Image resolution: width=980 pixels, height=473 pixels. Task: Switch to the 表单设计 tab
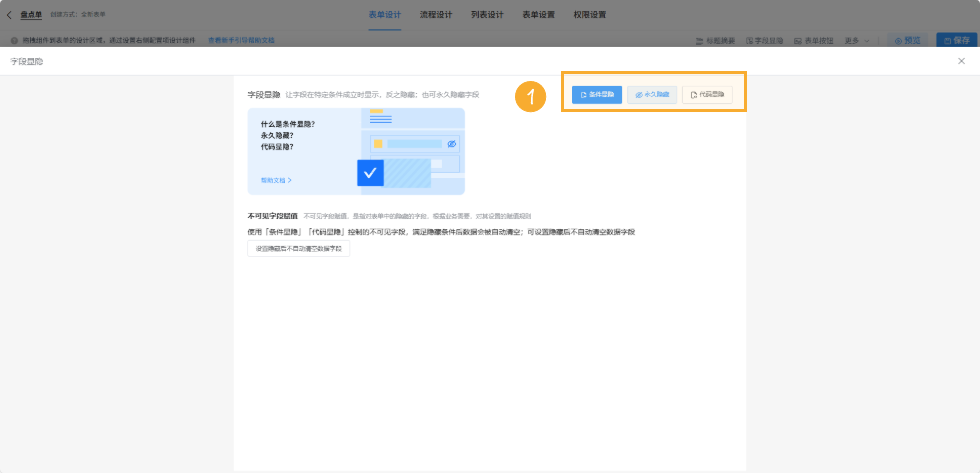pyautogui.click(x=385, y=14)
